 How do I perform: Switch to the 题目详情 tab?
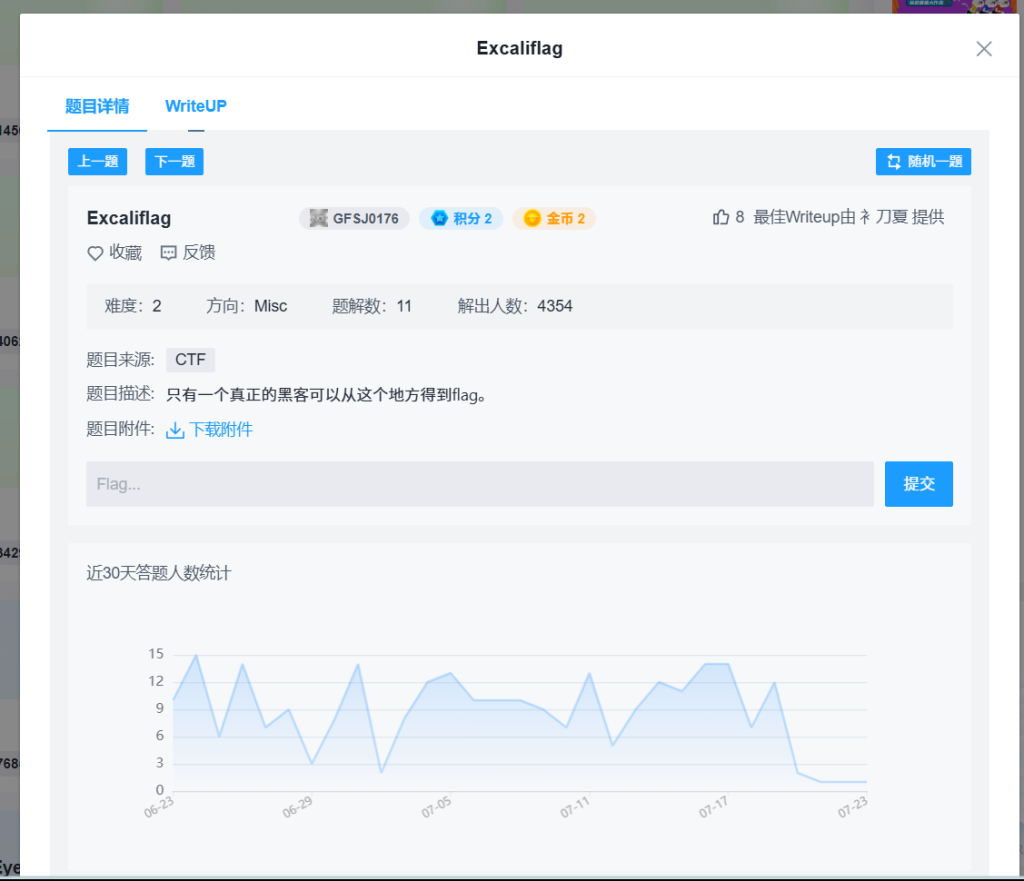97,106
